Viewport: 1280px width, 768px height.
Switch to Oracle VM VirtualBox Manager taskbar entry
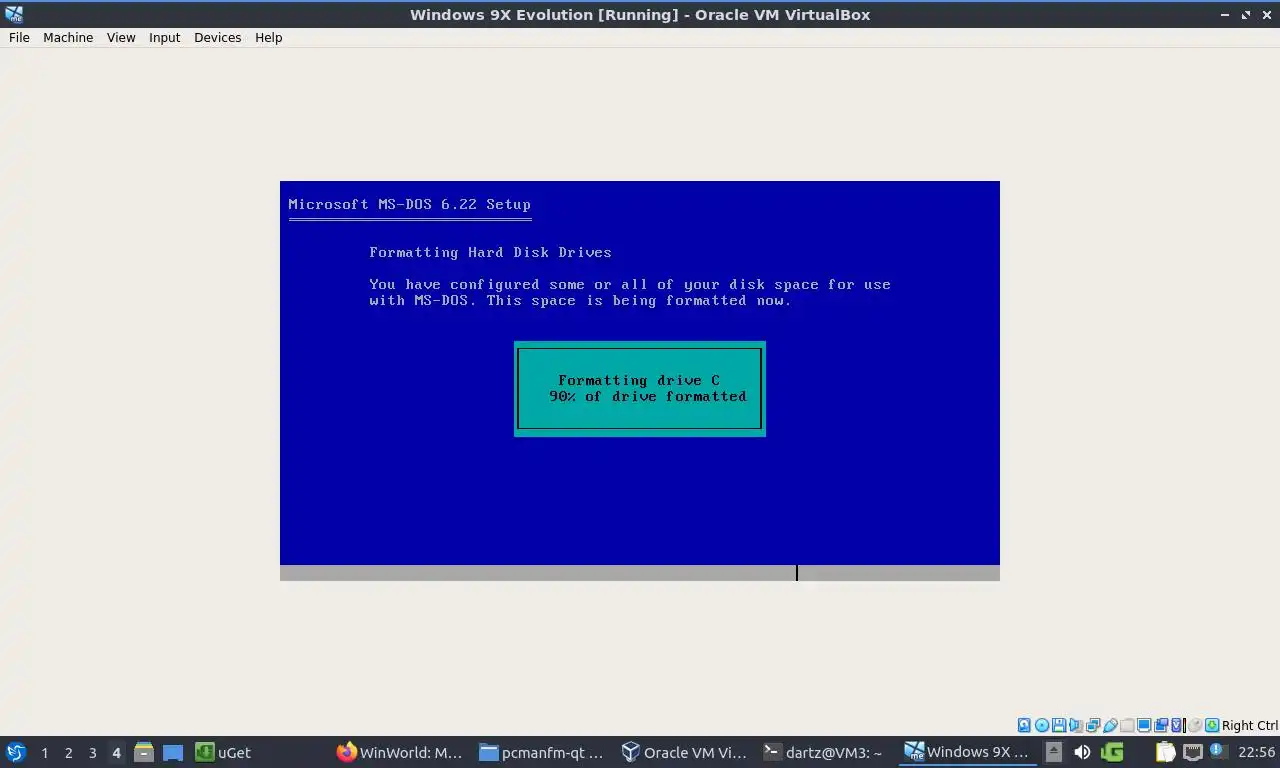coord(684,752)
